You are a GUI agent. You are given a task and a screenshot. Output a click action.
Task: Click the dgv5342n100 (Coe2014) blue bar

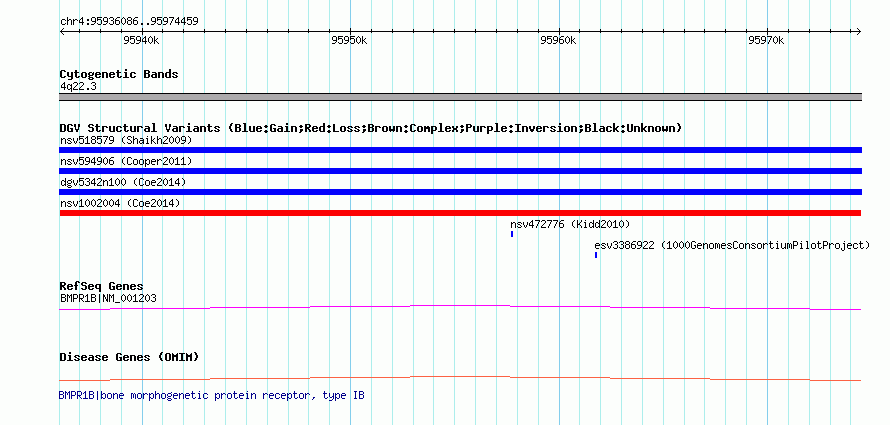tap(460, 192)
